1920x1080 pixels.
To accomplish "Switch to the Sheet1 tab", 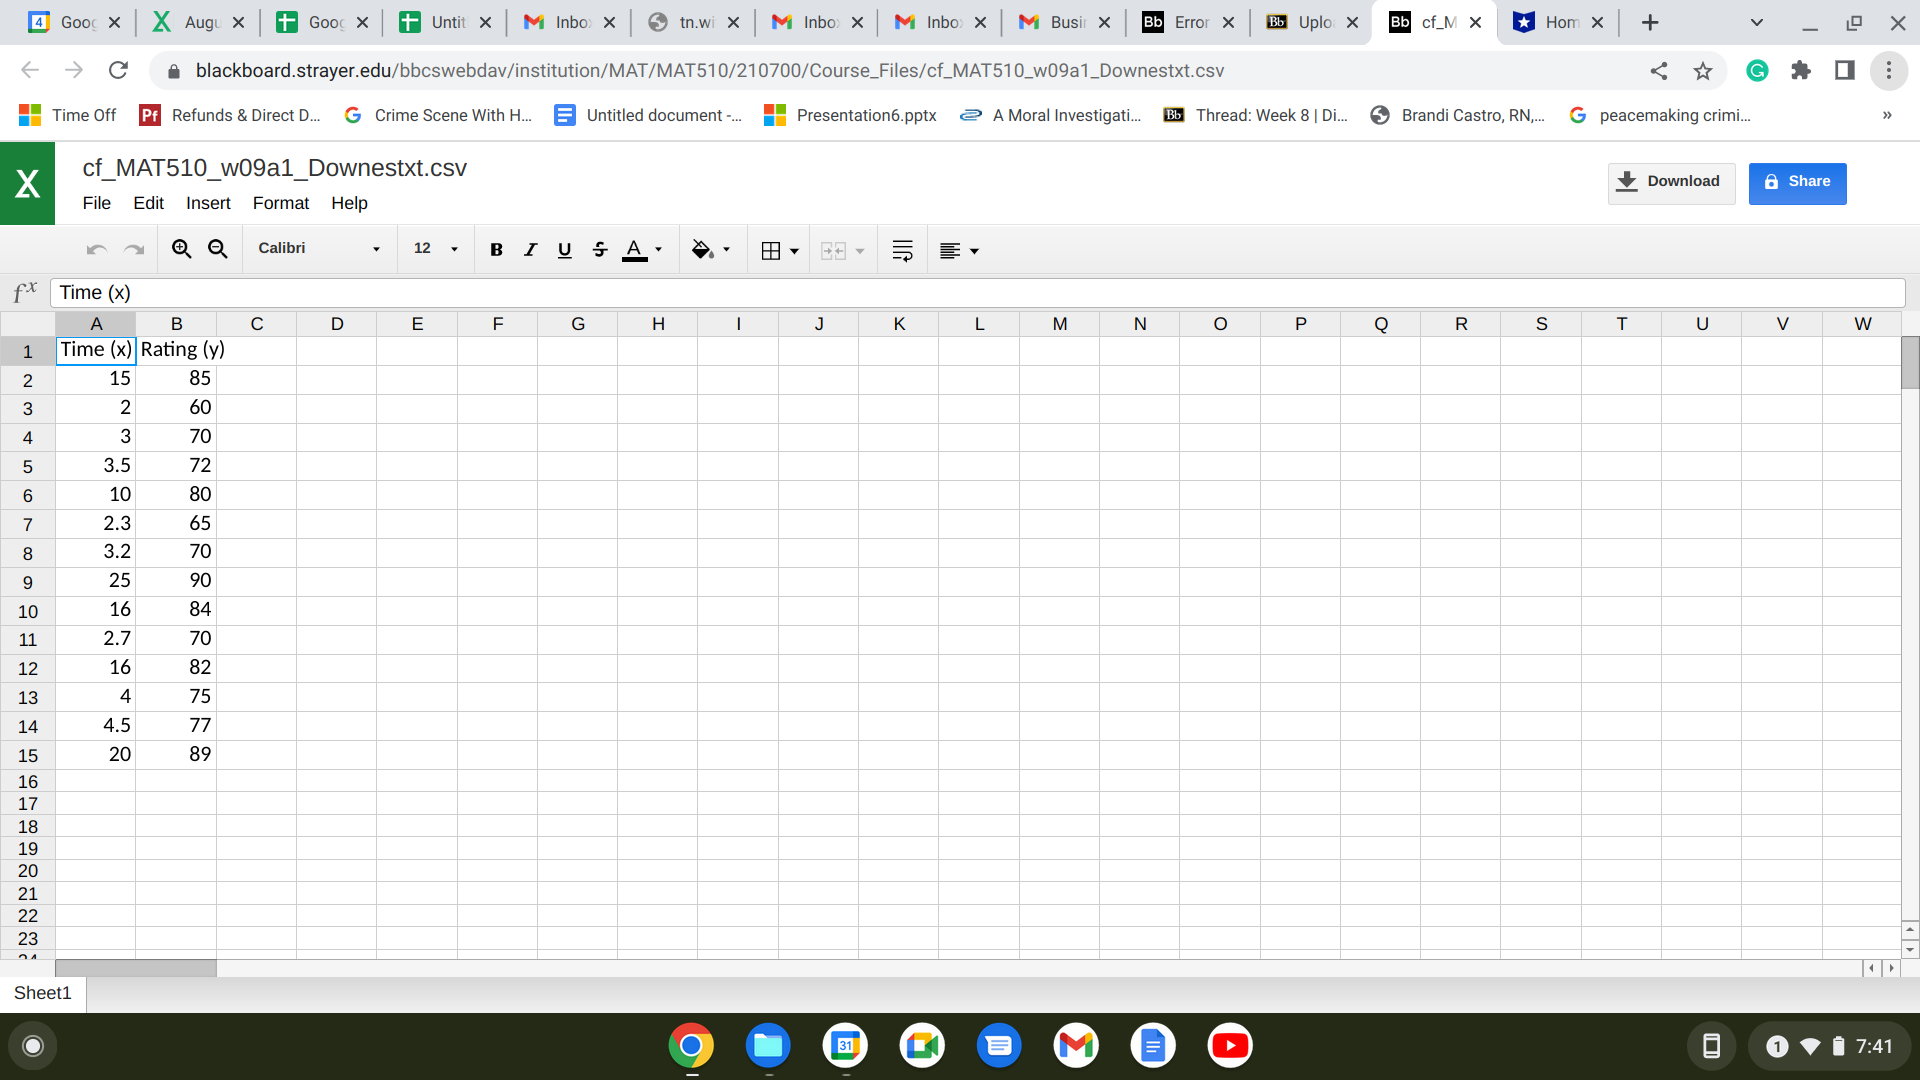I will point(43,993).
